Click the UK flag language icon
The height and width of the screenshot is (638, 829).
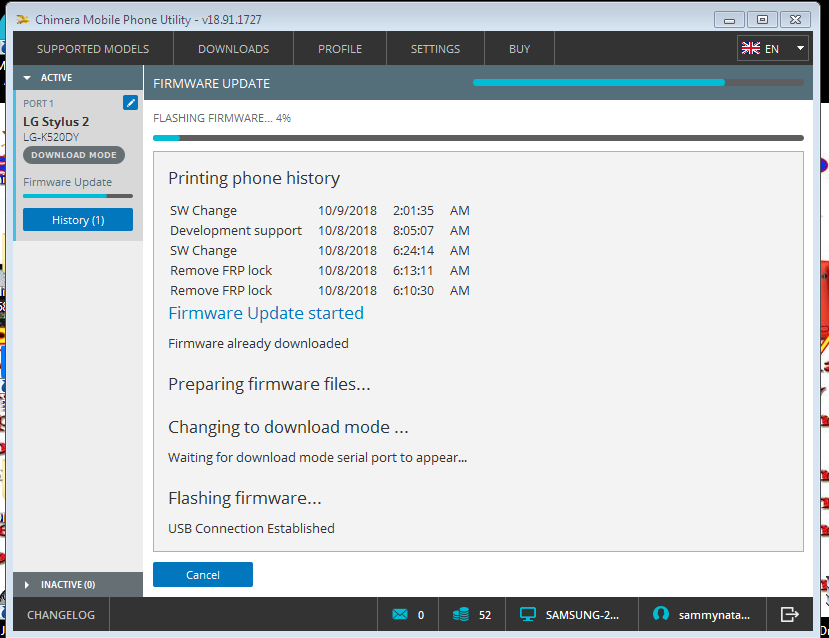[751, 49]
